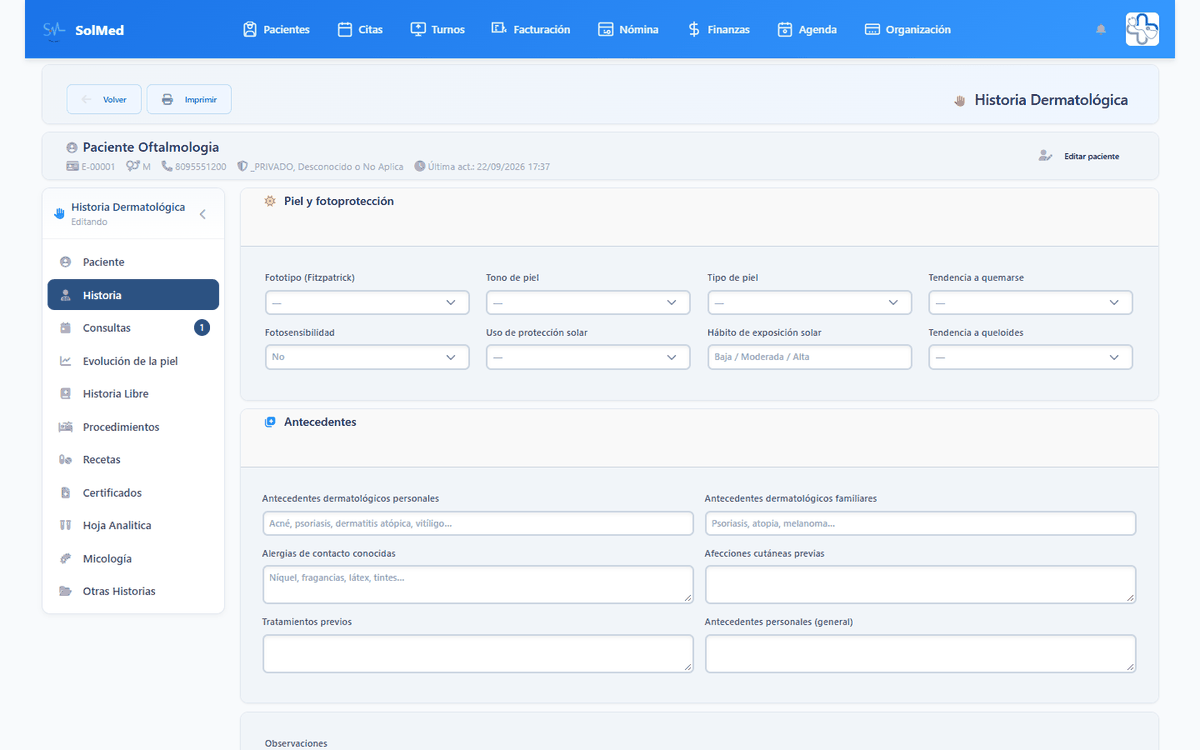The height and width of the screenshot is (750, 1200).
Task: Click the Piel y fotoprotección sun icon
Action: (x=270, y=201)
